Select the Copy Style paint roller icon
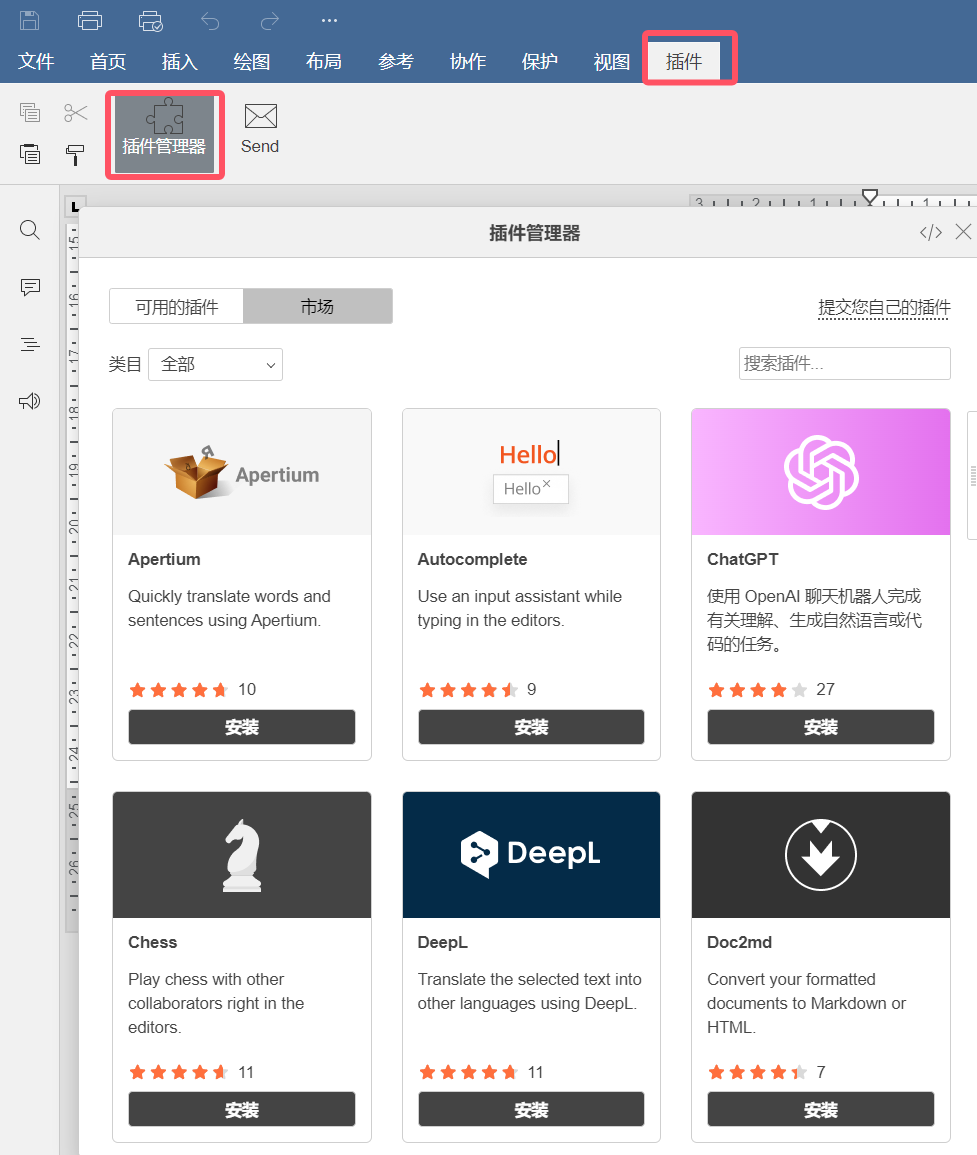The image size is (977, 1155). coord(75,155)
